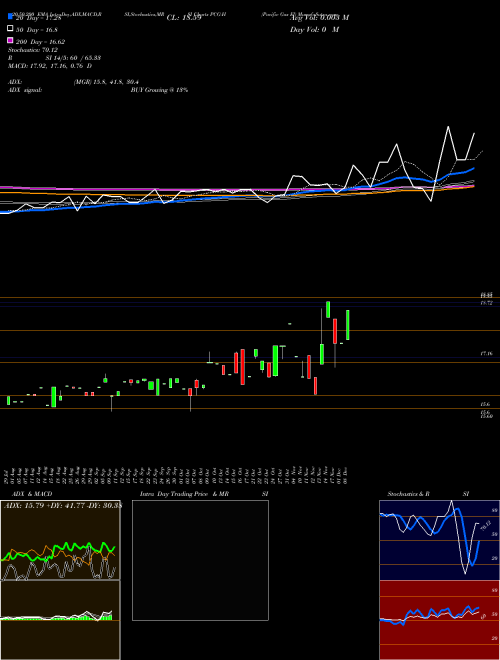This screenshot has width=500, height=660.
Task: Click the 'Stochastics: 70.12' readout
Action: click(33, 50)
